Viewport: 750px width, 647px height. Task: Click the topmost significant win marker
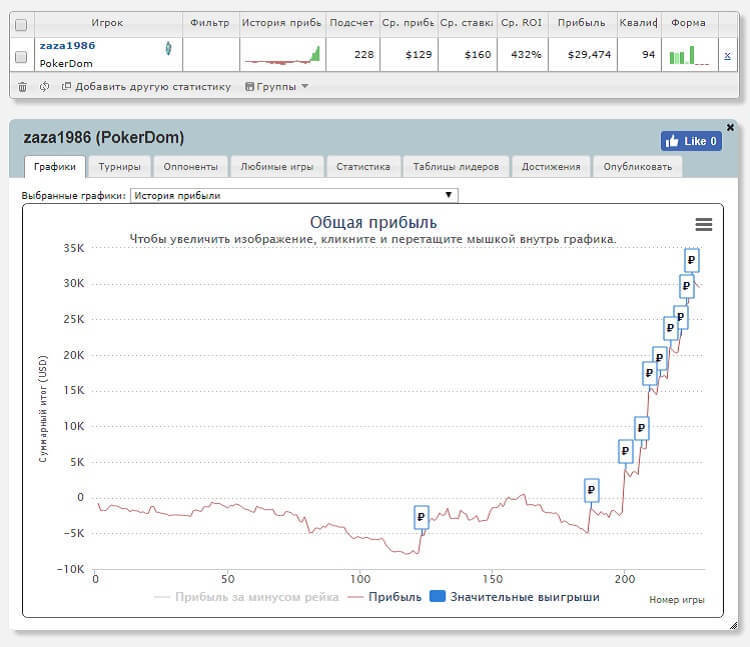tap(691, 259)
